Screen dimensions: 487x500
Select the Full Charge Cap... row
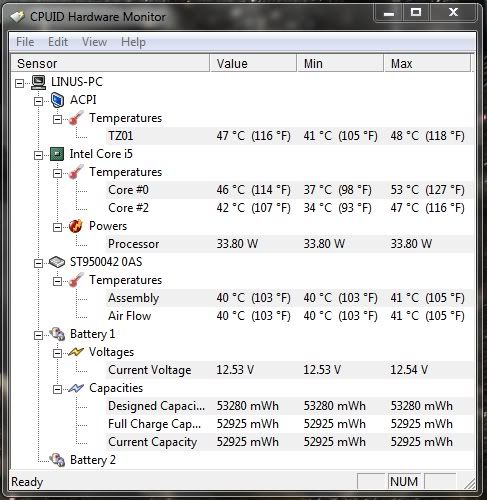coord(289,424)
